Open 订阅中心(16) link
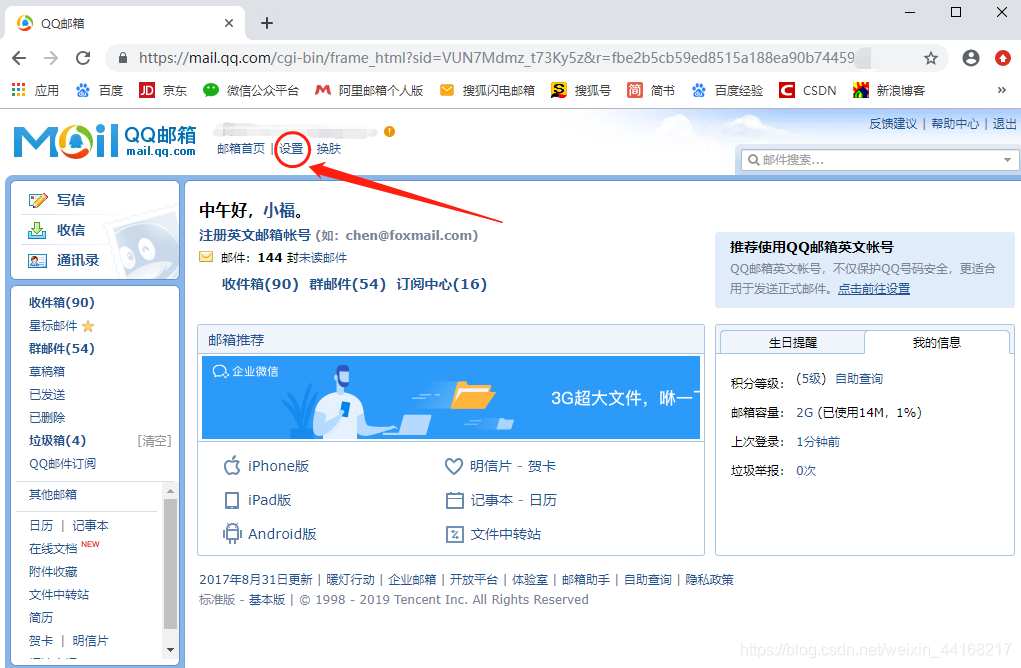The width and height of the screenshot is (1021, 668). pyautogui.click(x=441, y=284)
